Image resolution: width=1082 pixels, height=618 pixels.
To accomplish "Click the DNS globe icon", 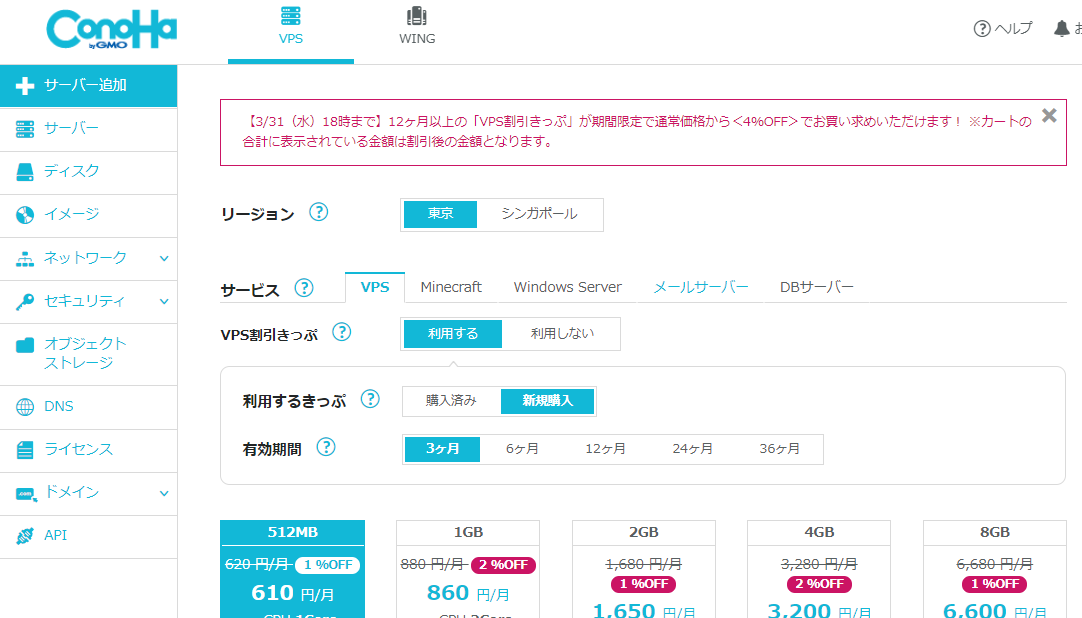I will click(25, 407).
